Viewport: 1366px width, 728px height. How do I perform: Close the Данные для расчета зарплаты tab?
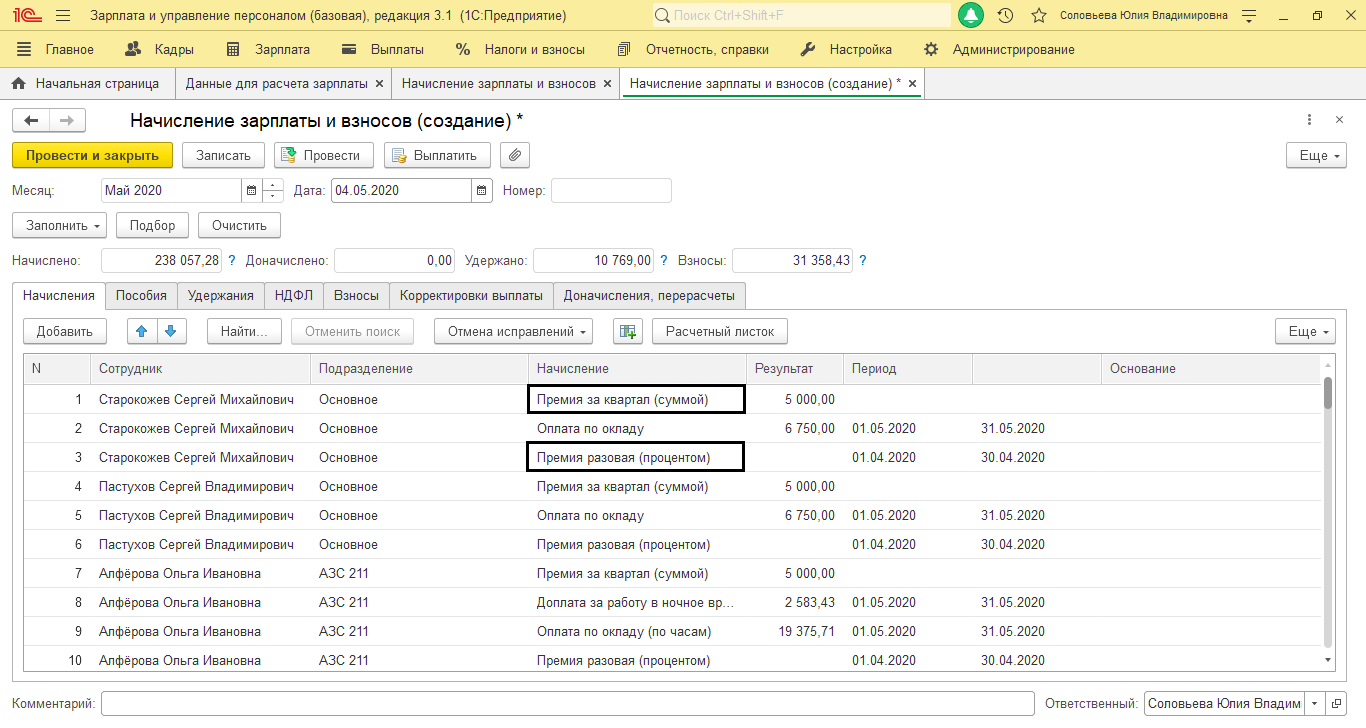[x=378, y=84]
